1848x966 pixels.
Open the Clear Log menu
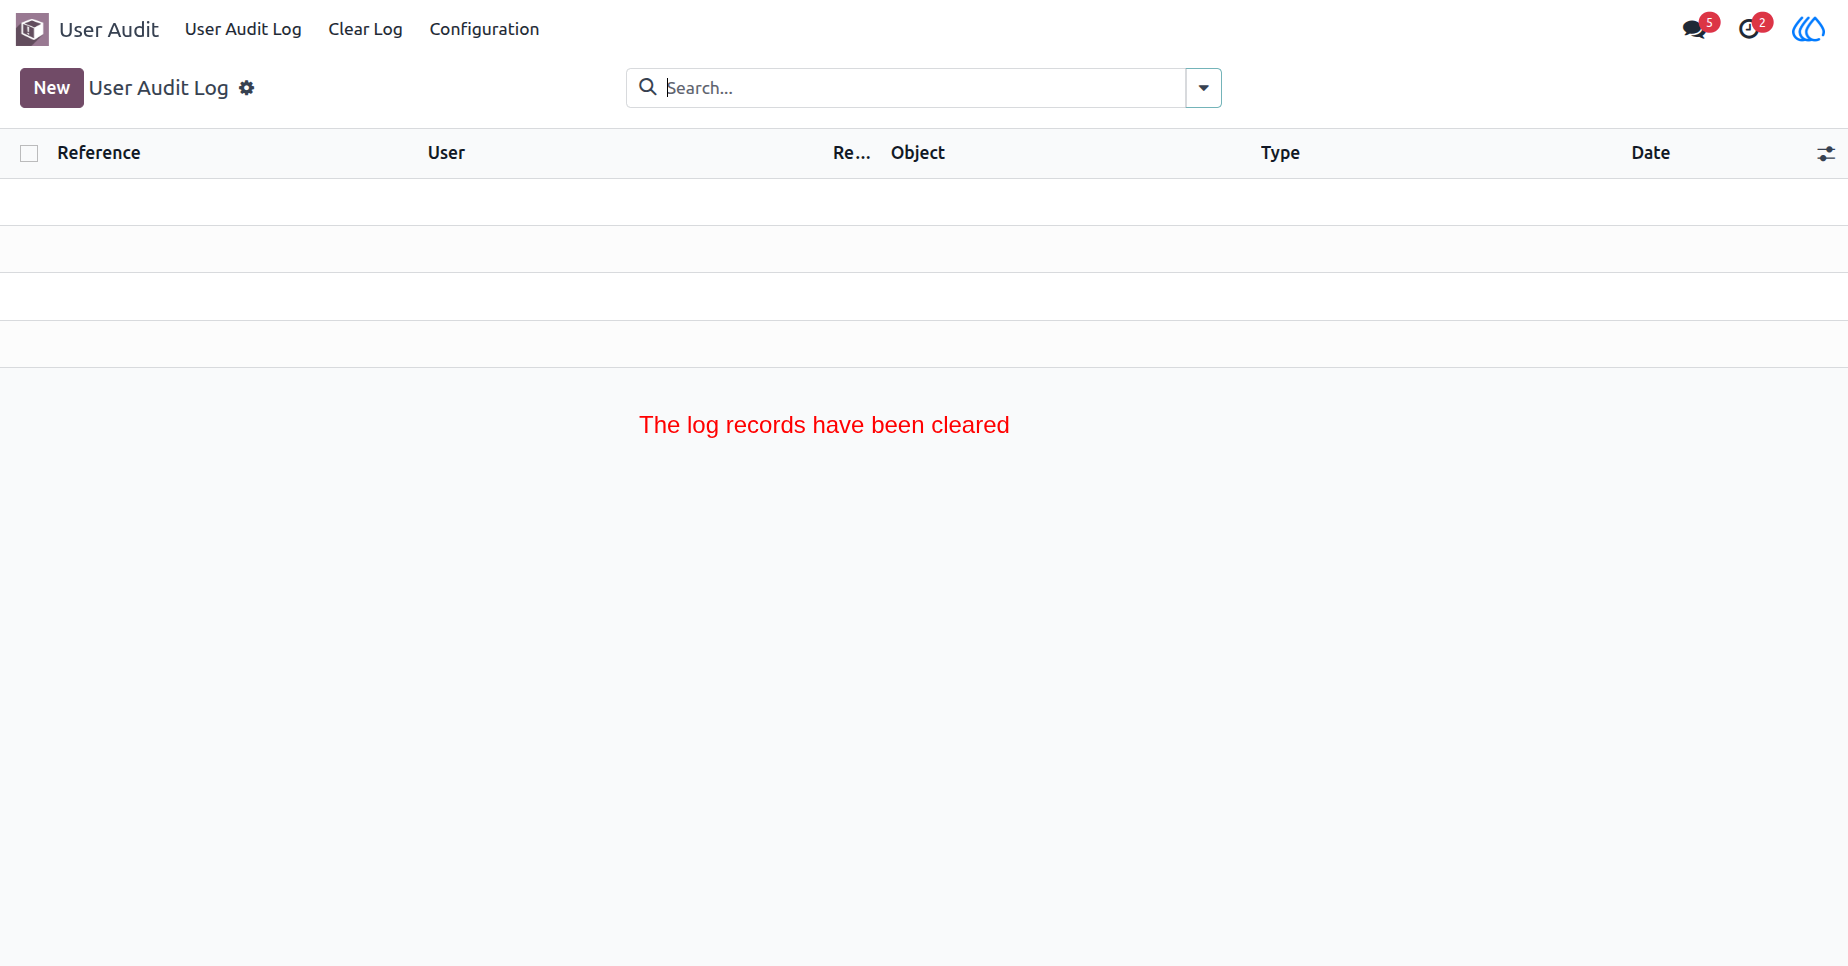pos(365,29)
